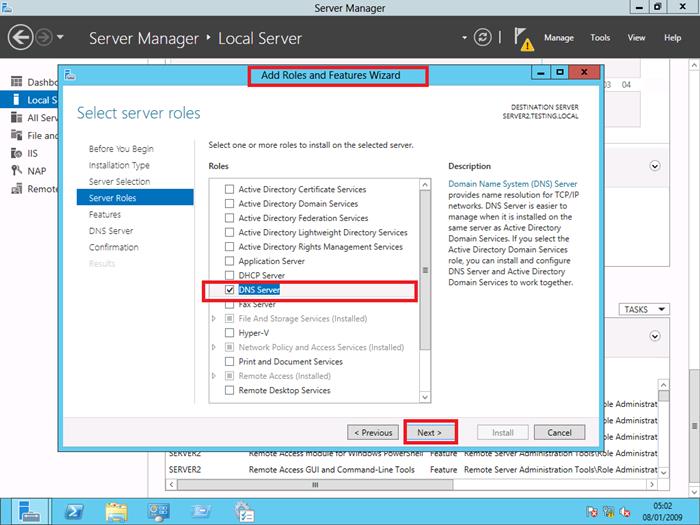Select the IIS icon in the sidebar
700x525 pixels.
coord(17,153)
